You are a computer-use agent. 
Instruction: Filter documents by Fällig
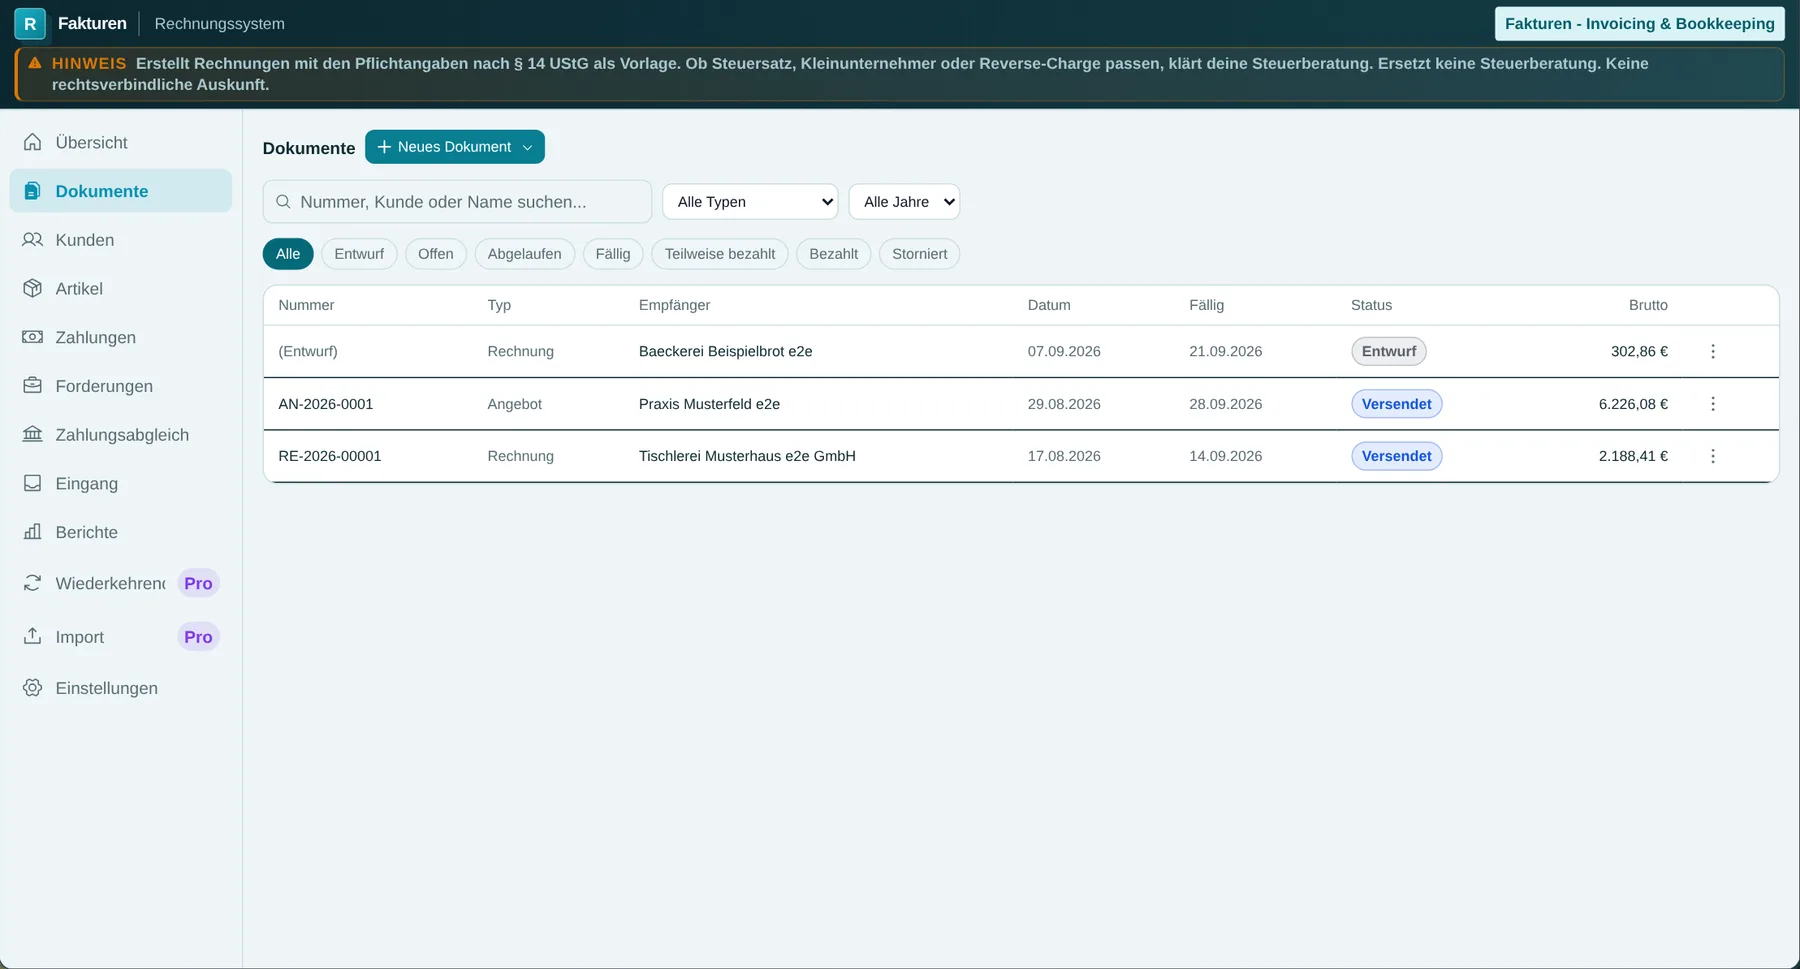coord(613,254)
